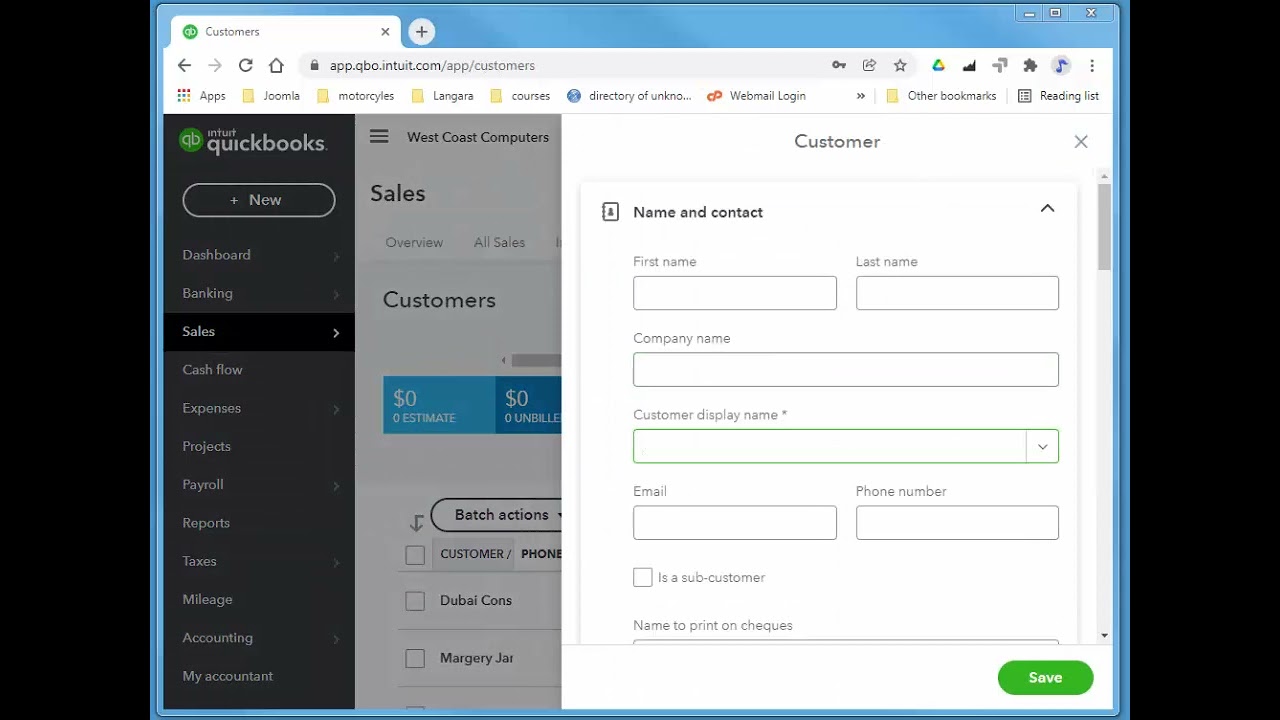Click the First name field

pyautogui.click(x=735, y=293)
